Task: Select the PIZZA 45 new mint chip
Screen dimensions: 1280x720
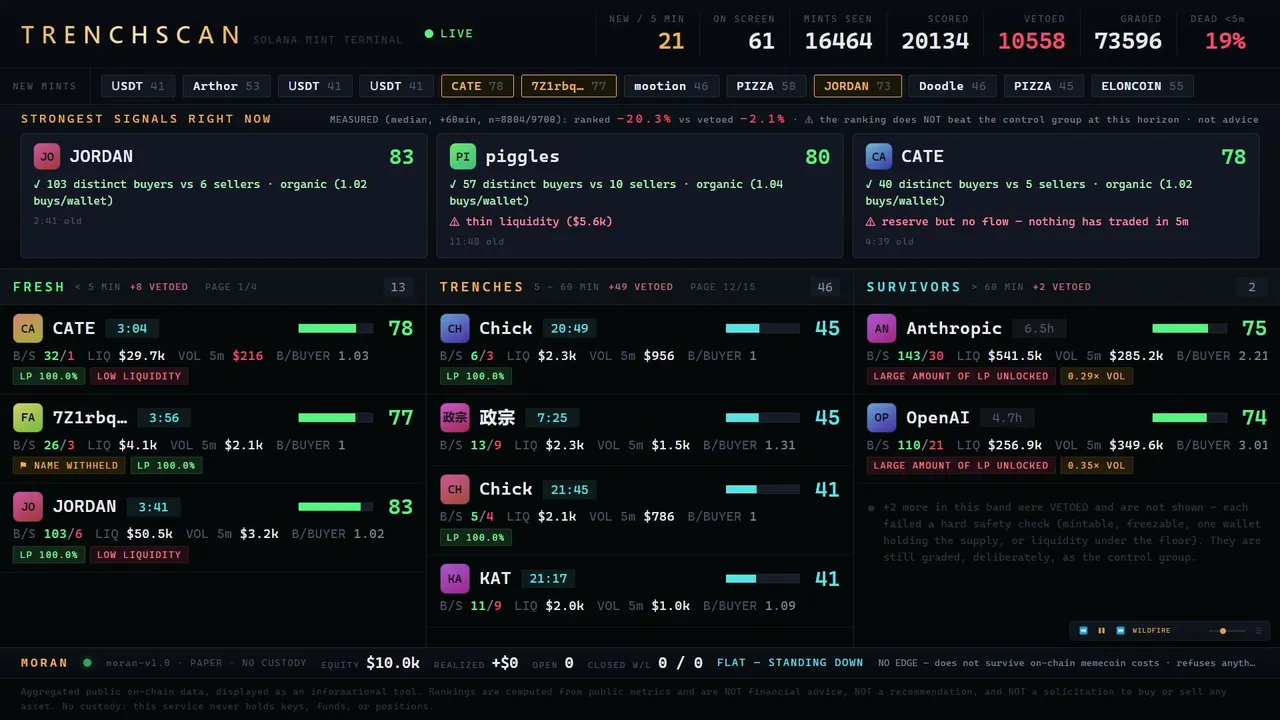Action: (1043, 86)
